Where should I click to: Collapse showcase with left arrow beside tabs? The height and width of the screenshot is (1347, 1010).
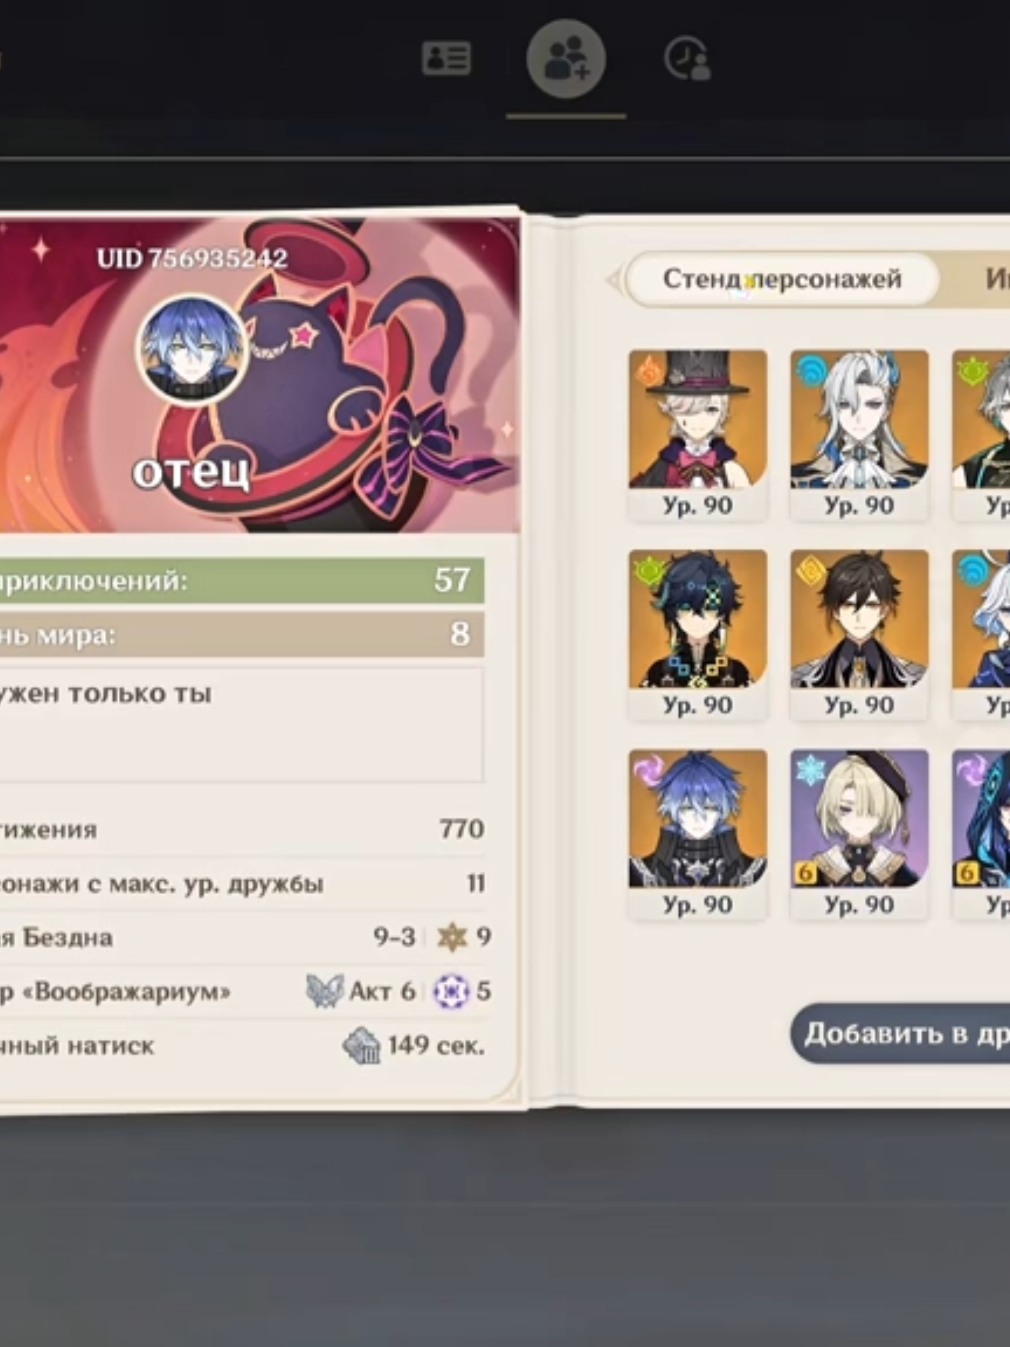click(612, 279)
